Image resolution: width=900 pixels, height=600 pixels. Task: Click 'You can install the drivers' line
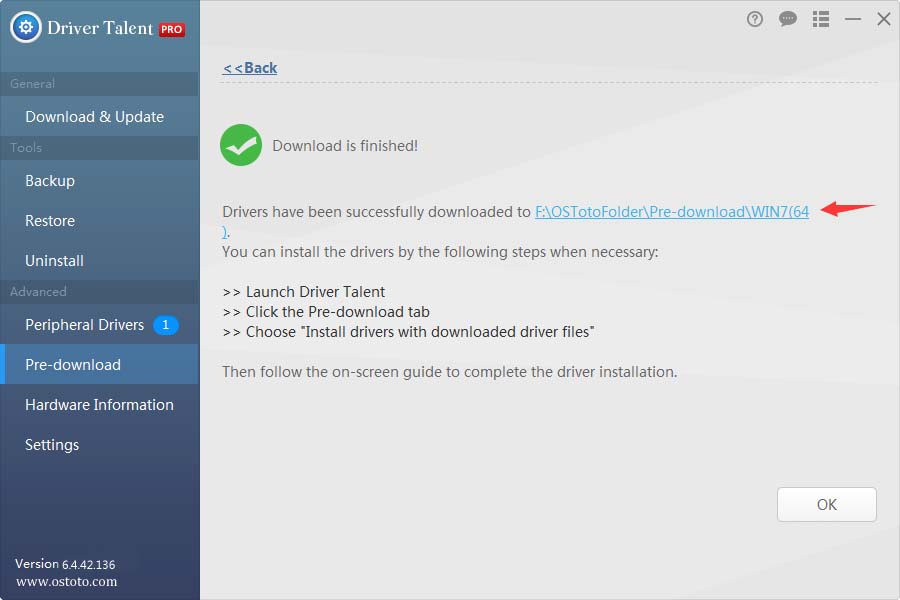(440, 252)
